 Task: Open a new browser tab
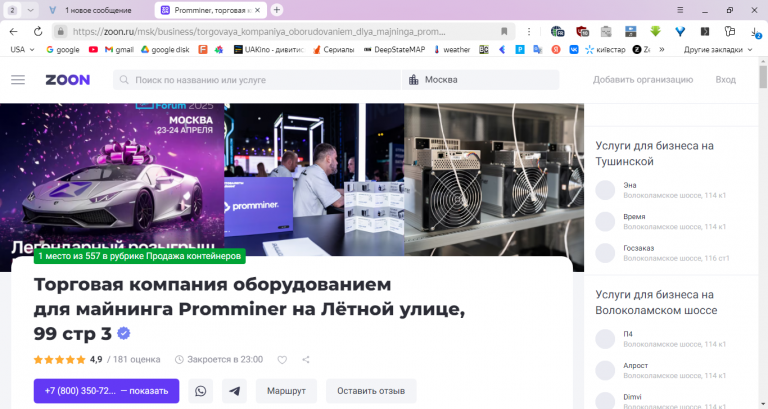[x=277, y=10]
